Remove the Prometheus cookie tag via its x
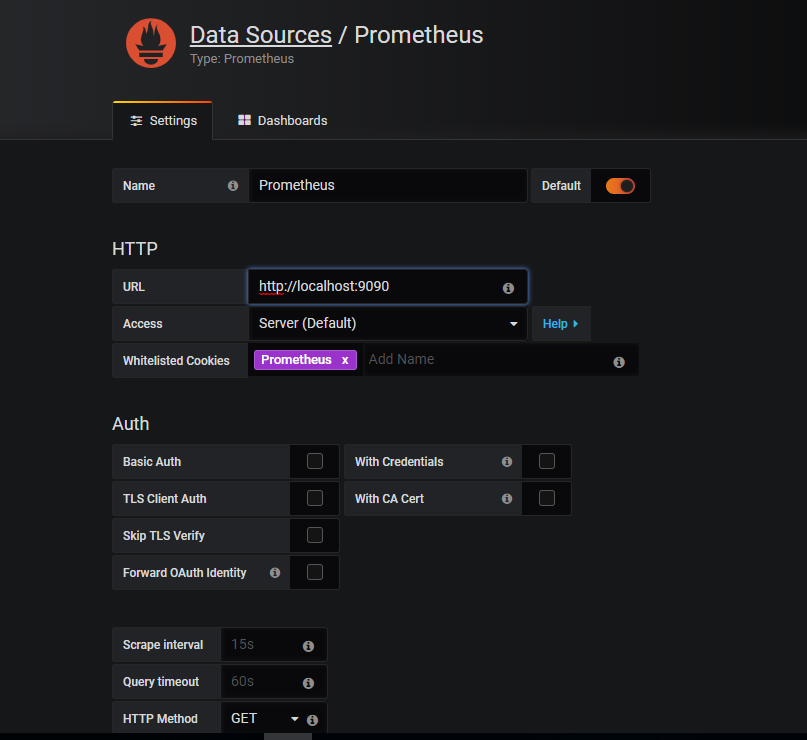This screenshot has height=740, width=807. coord(345,360)
